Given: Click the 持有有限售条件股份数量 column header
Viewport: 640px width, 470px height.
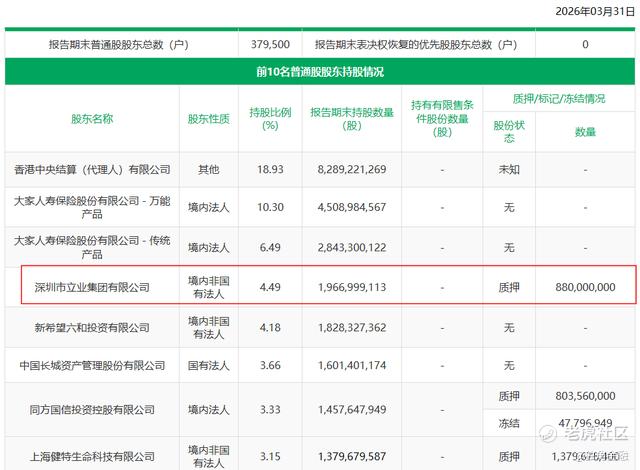Looking at the screenshot, I should (x=442, y=119).
